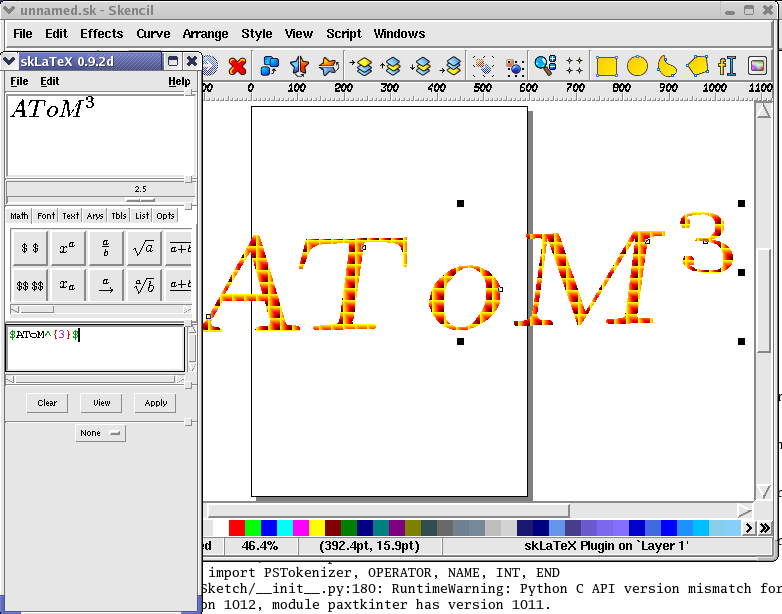
Task: Click the move layer down one icon
Action: click(x=421, y=66)
